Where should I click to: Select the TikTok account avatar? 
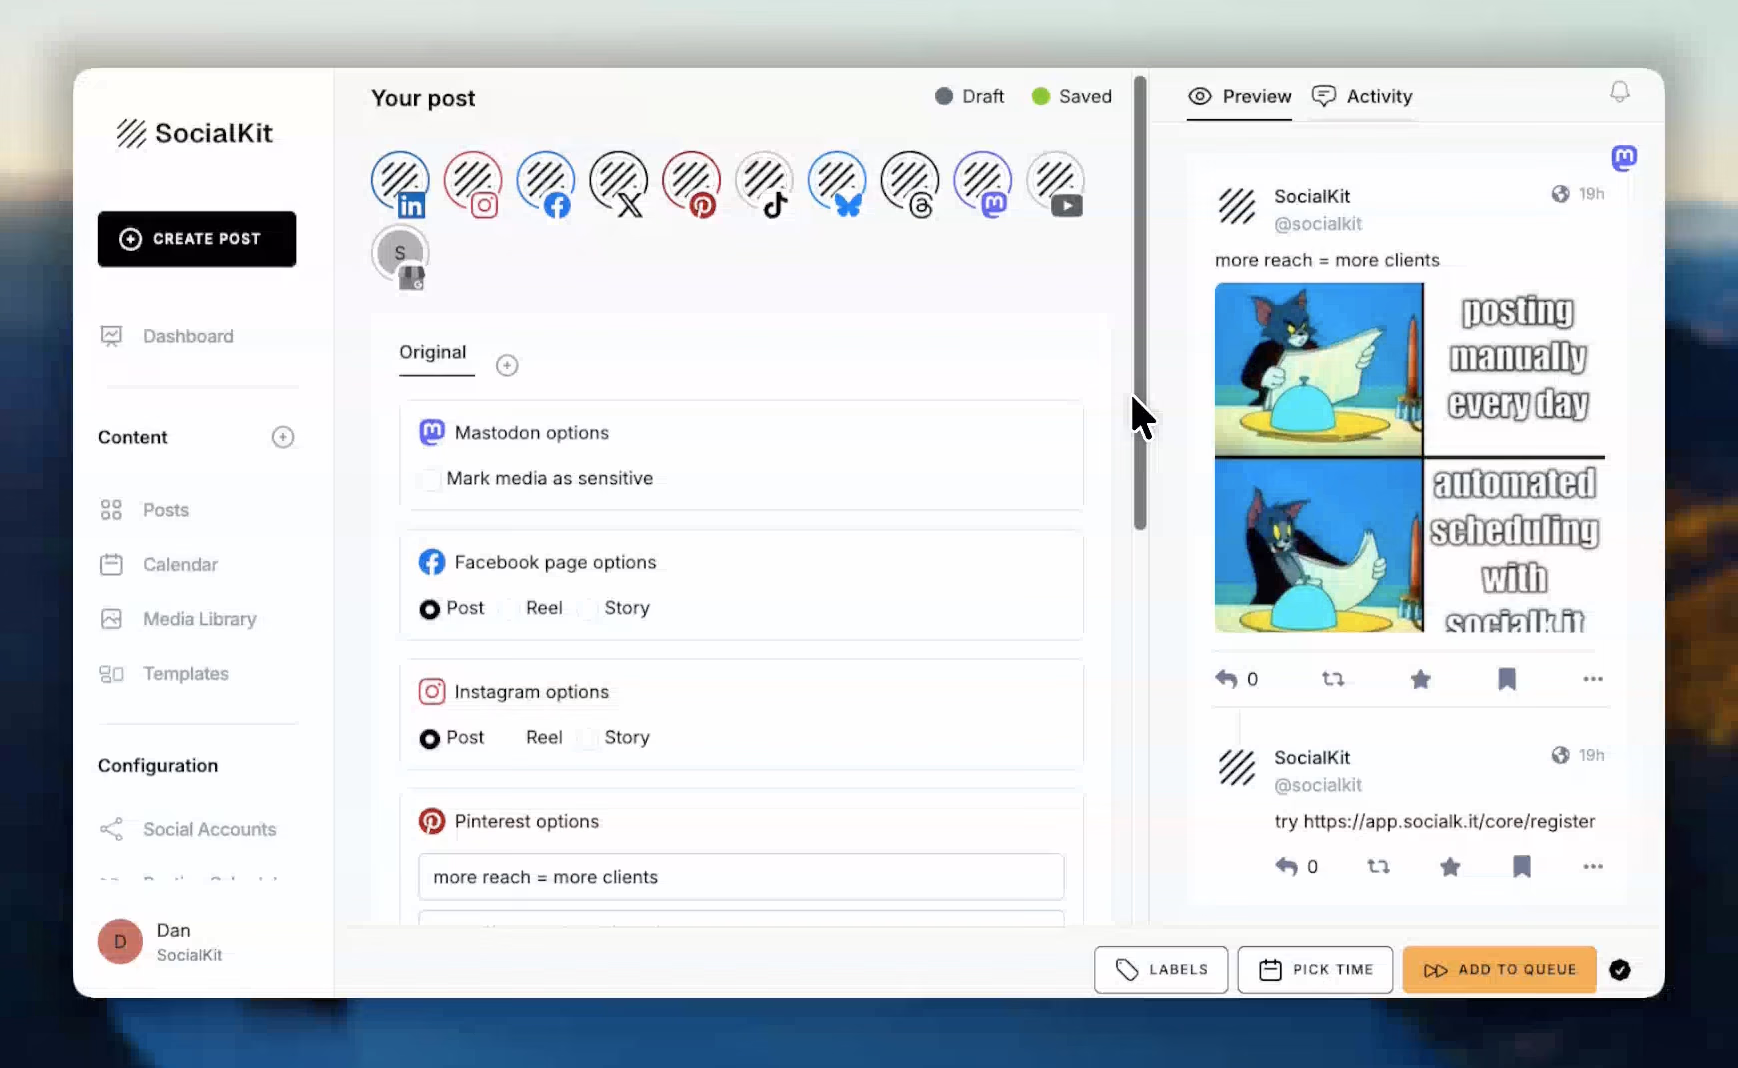click(764, 182)
